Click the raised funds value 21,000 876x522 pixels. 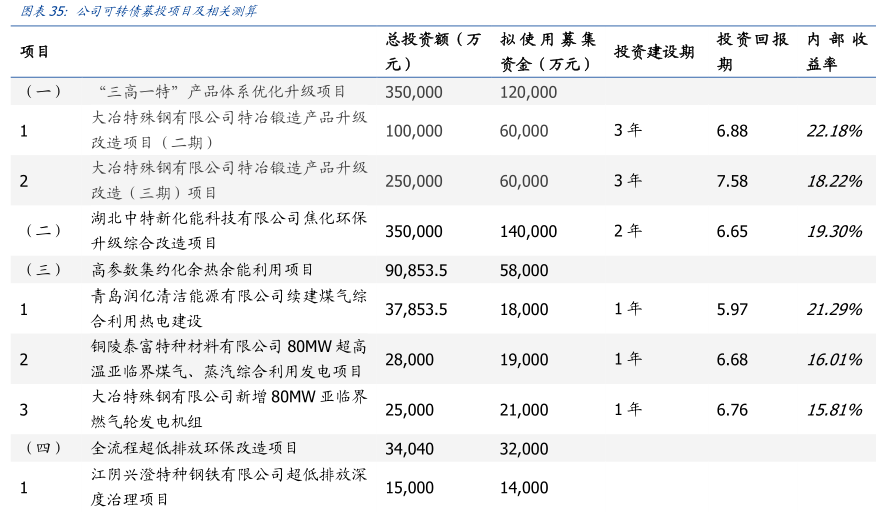tap(523, 410)
